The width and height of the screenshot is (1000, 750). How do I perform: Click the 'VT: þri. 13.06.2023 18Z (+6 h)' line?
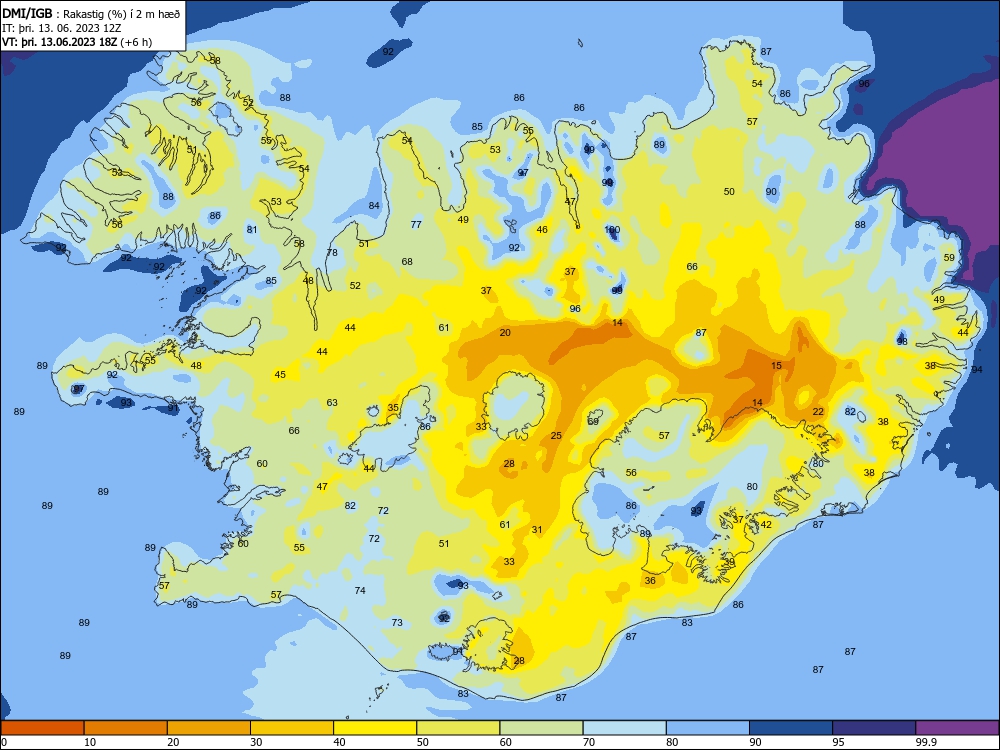(77, 42)
